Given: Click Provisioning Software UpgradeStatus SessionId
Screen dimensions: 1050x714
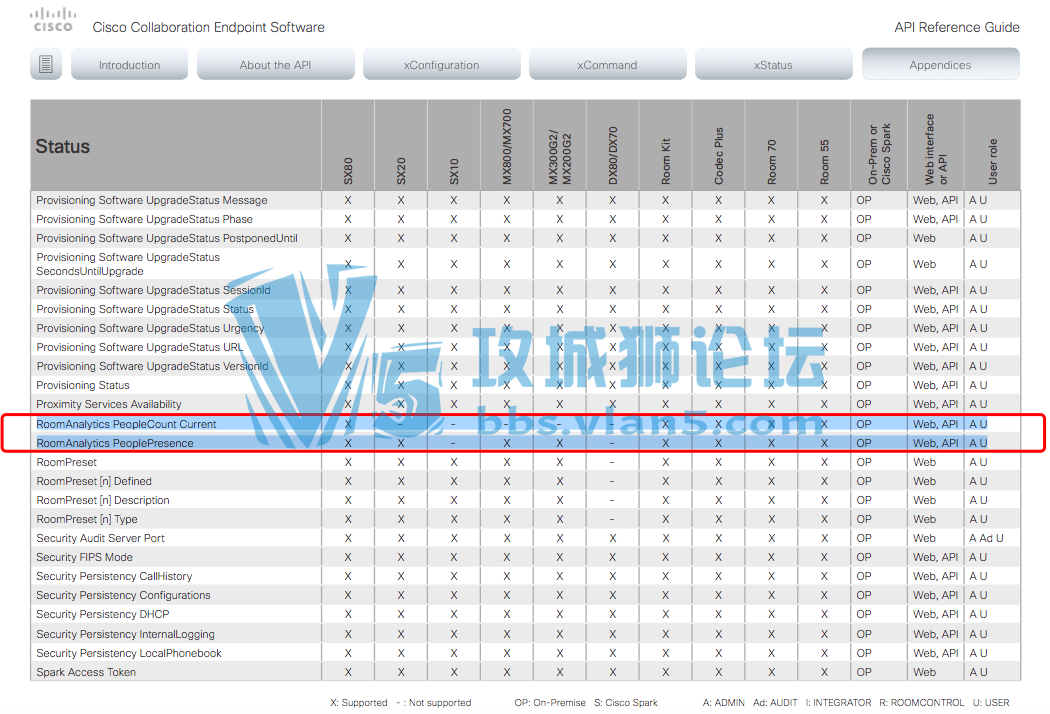Looking at the screenshot, I should pos(153,290).
